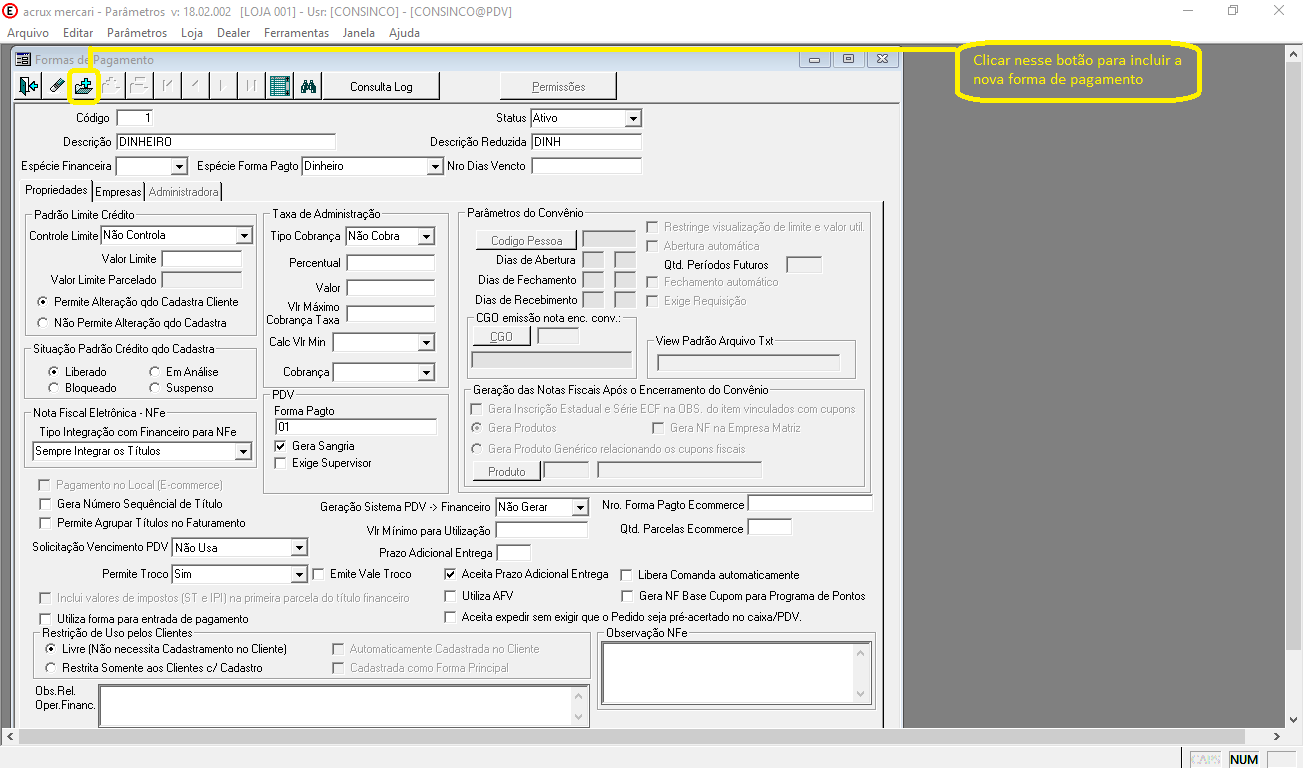Click the Consulta Log button
Screen dimensions: 1303x773
tap(381, 87)
